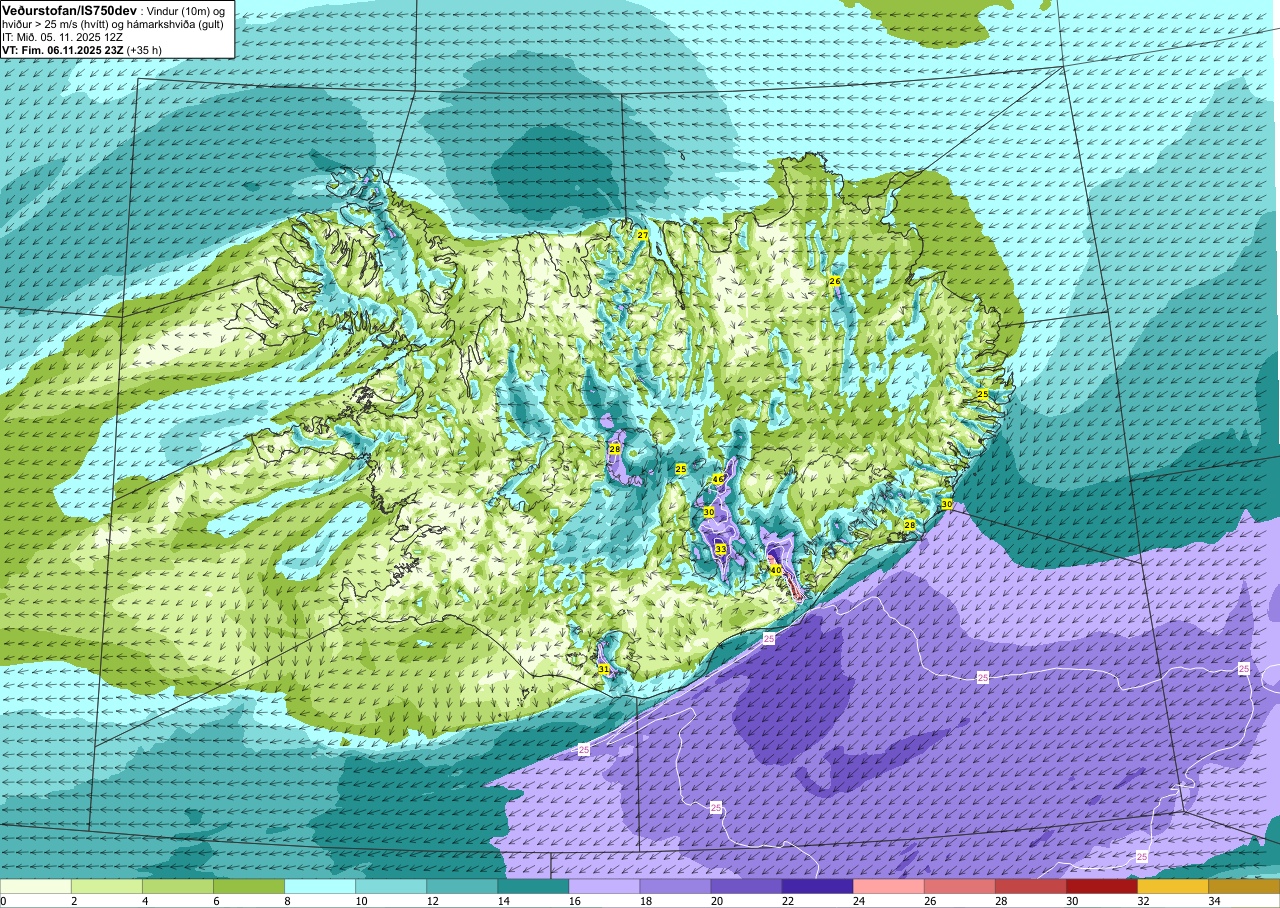Pick the dark red 30–32 legend swatch
This screenshot has width=1280, height=908.
point(1101,886)
